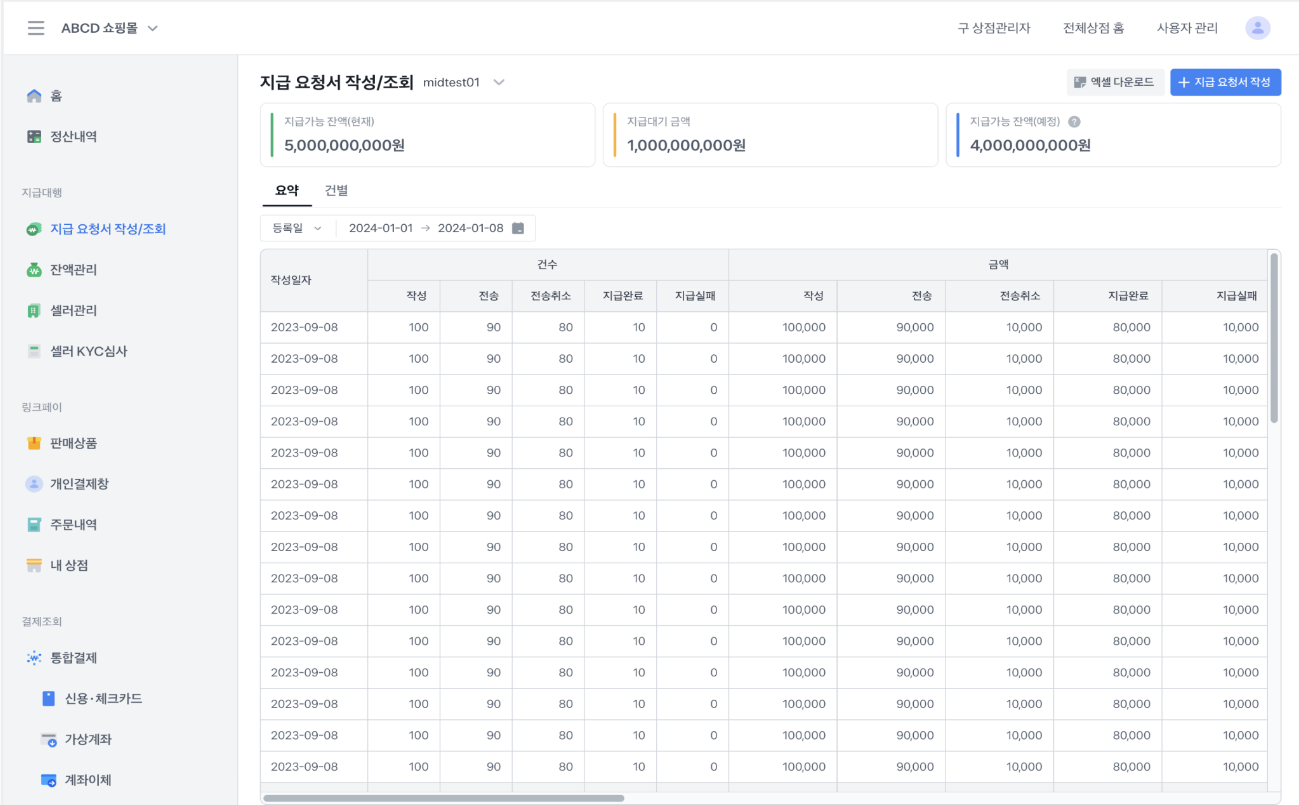Open the hamburger menu icon
The width and height of the screenshot is (1299, 805).
coord(36,28)
